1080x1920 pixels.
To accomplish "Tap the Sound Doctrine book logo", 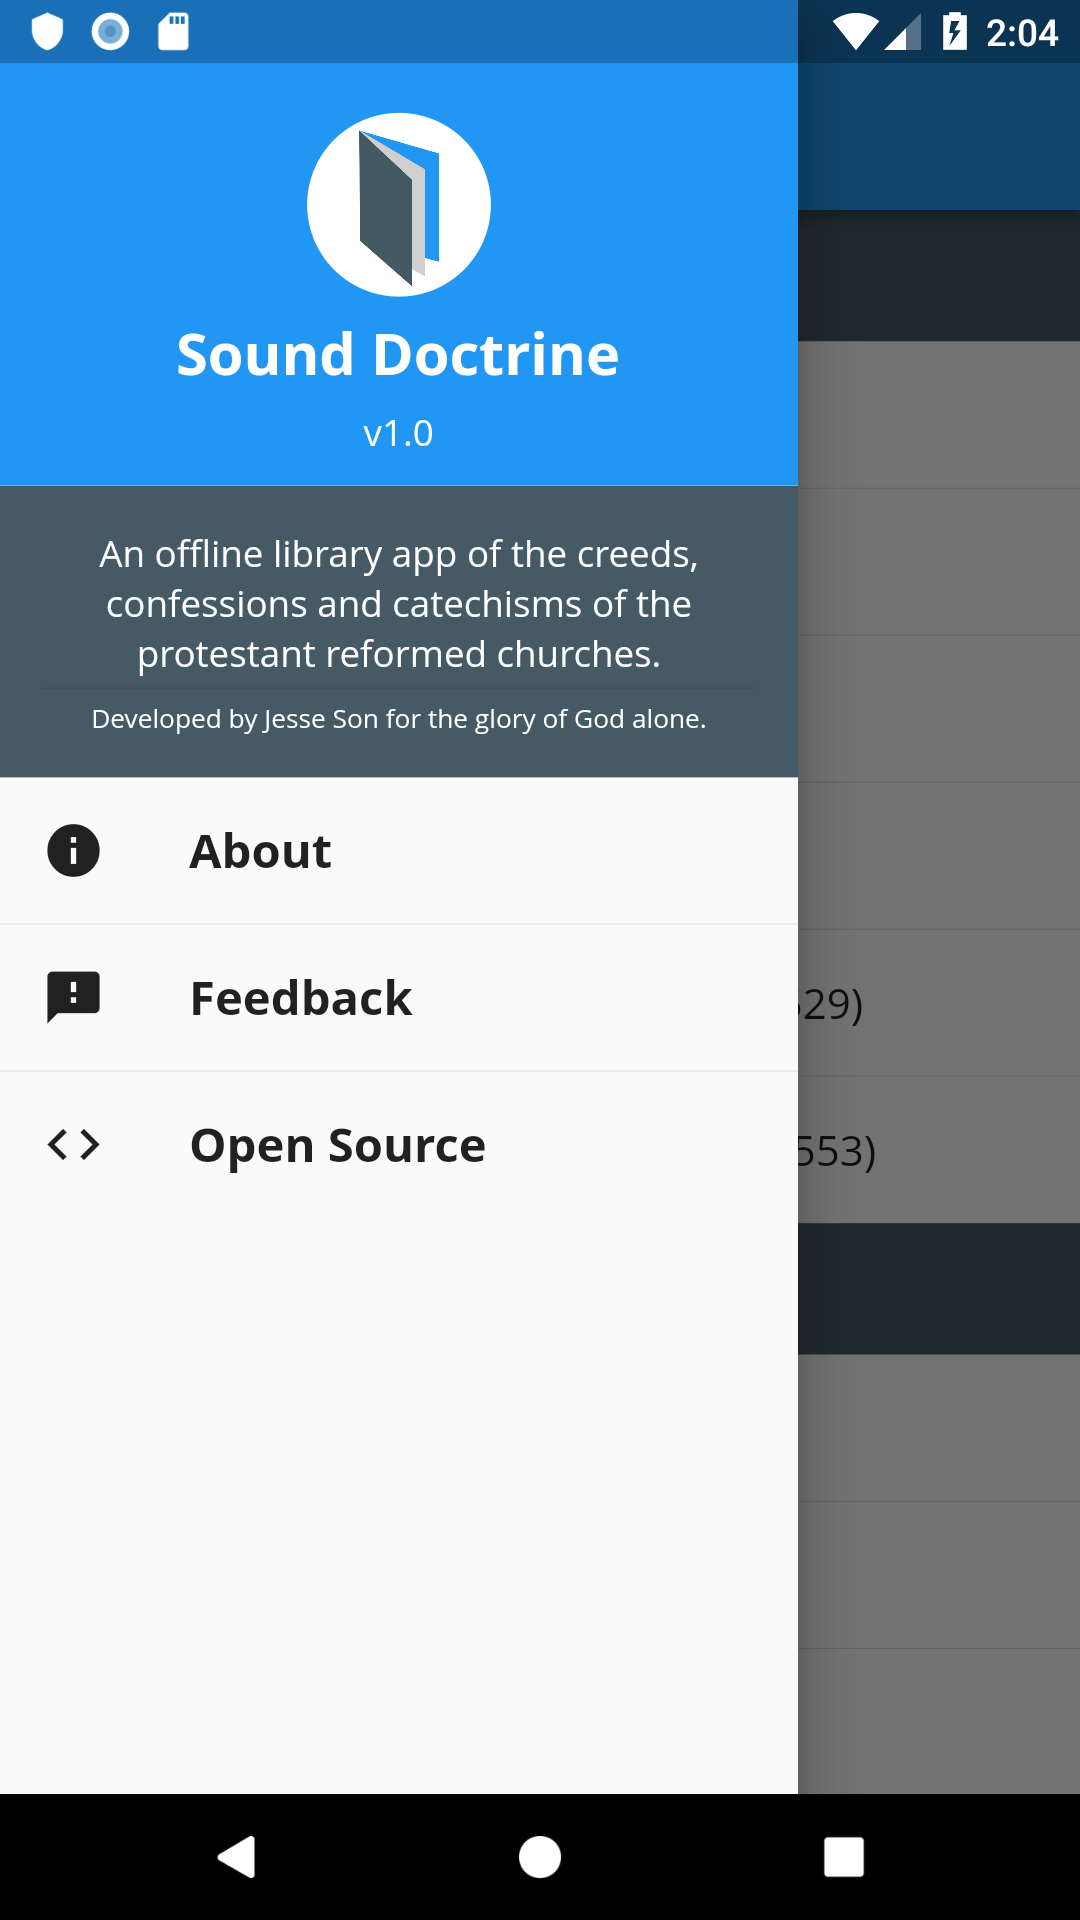I will click(399, 205).
